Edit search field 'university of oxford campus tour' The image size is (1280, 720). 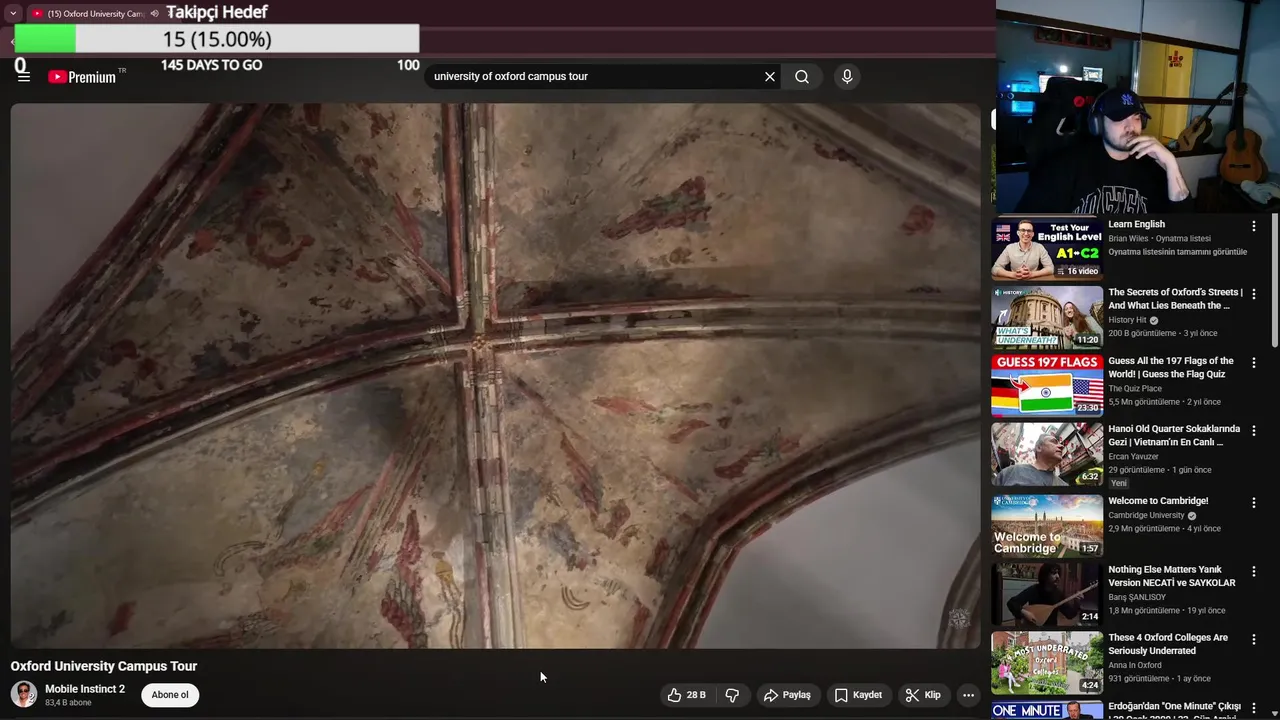(x=594, y=77)
